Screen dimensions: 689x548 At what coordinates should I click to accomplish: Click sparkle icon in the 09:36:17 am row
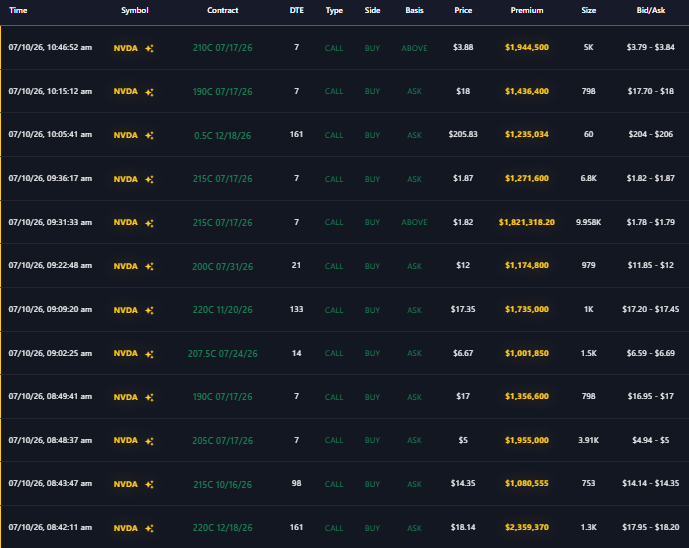(149, 179)
